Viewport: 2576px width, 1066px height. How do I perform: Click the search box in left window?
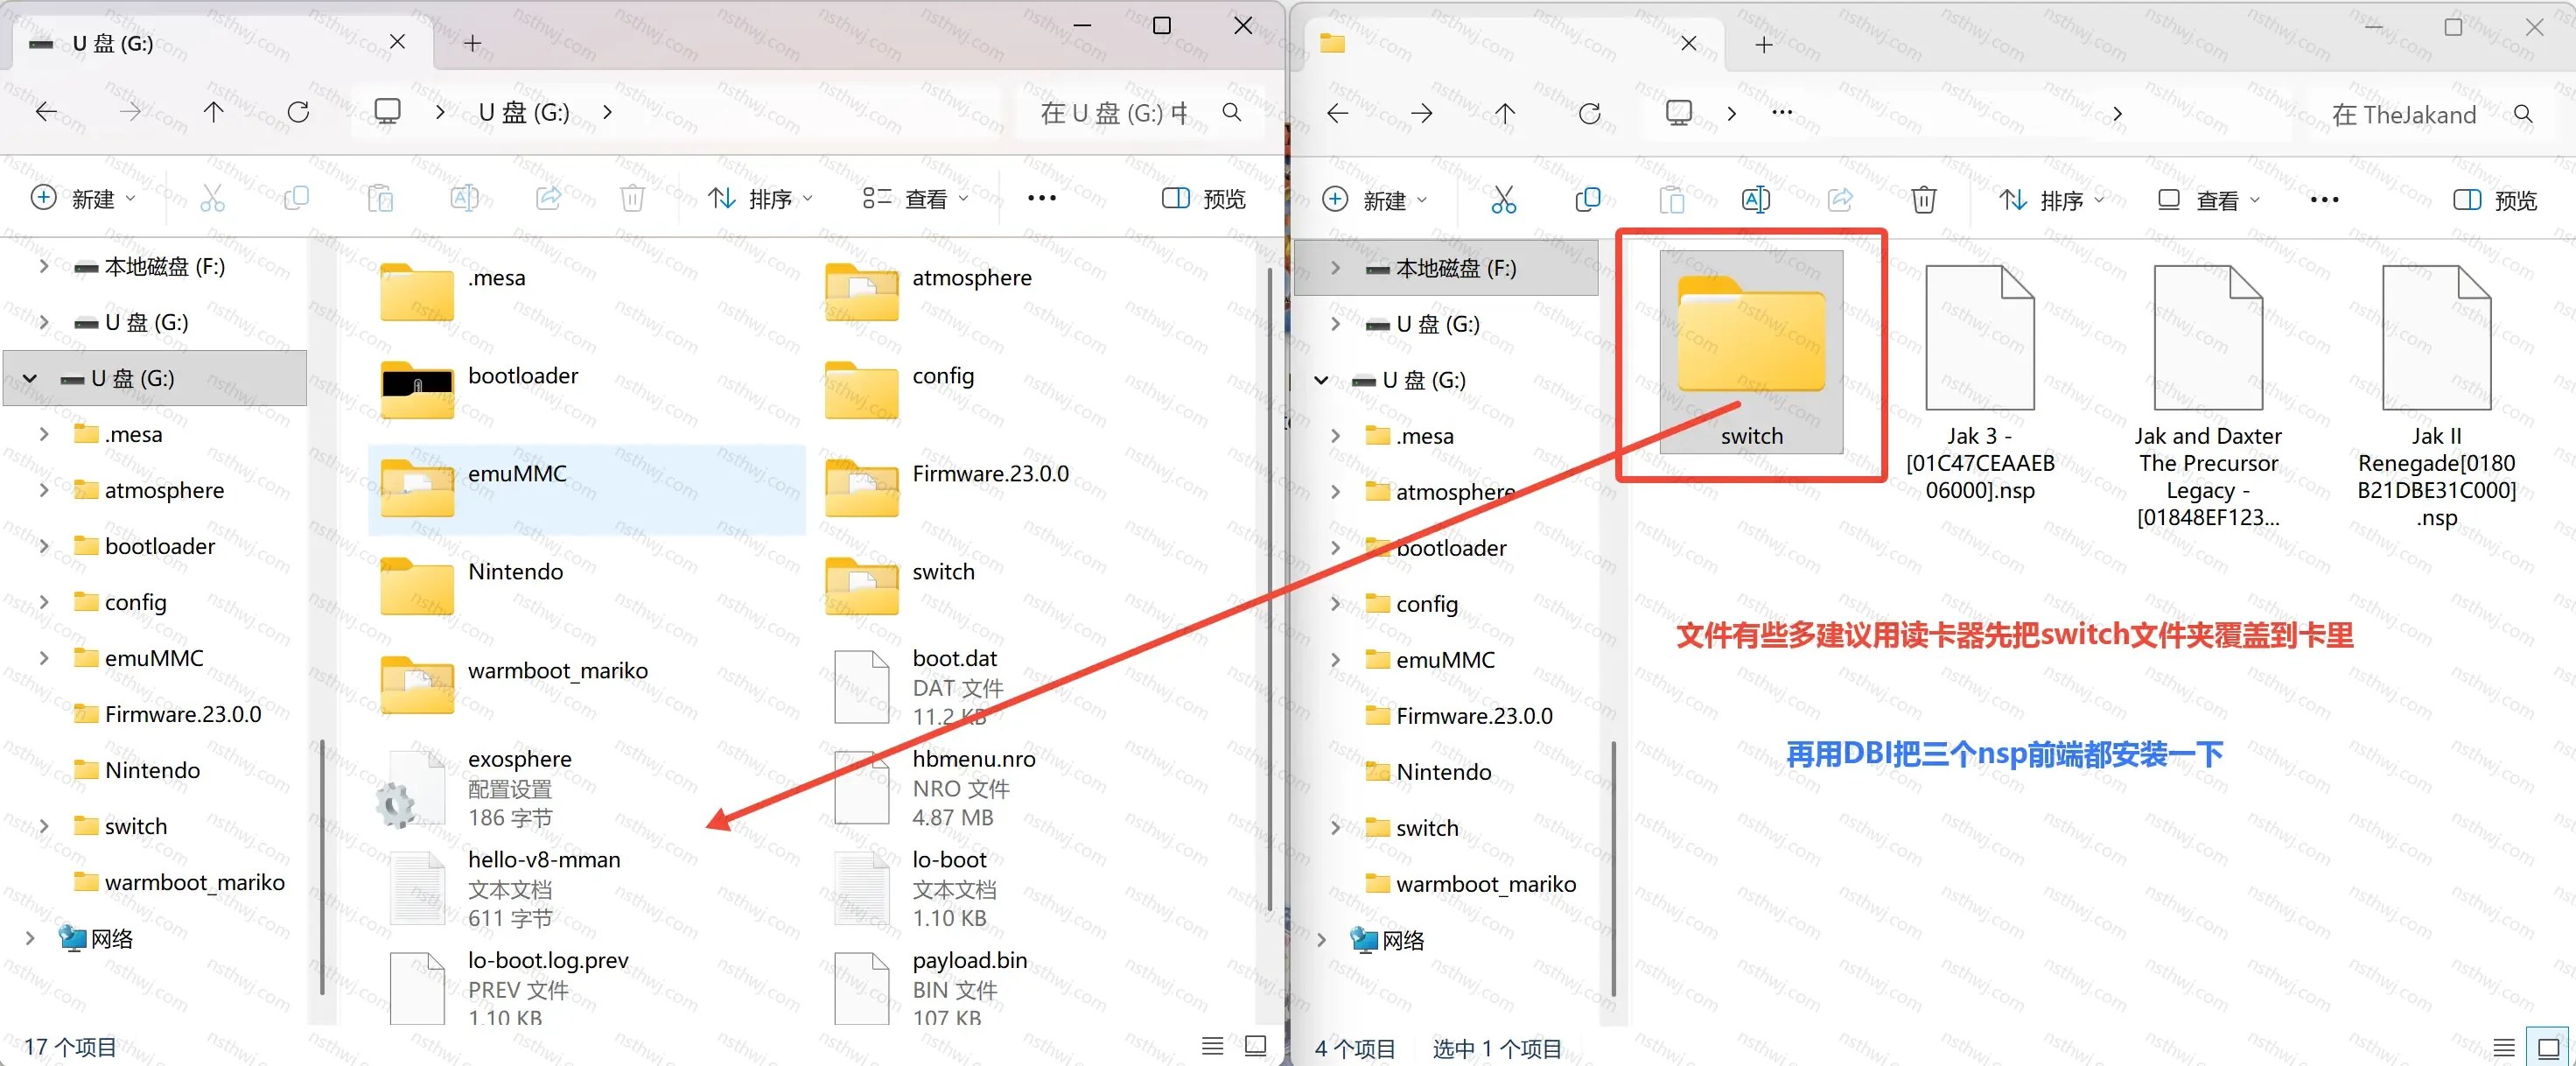1137,112
